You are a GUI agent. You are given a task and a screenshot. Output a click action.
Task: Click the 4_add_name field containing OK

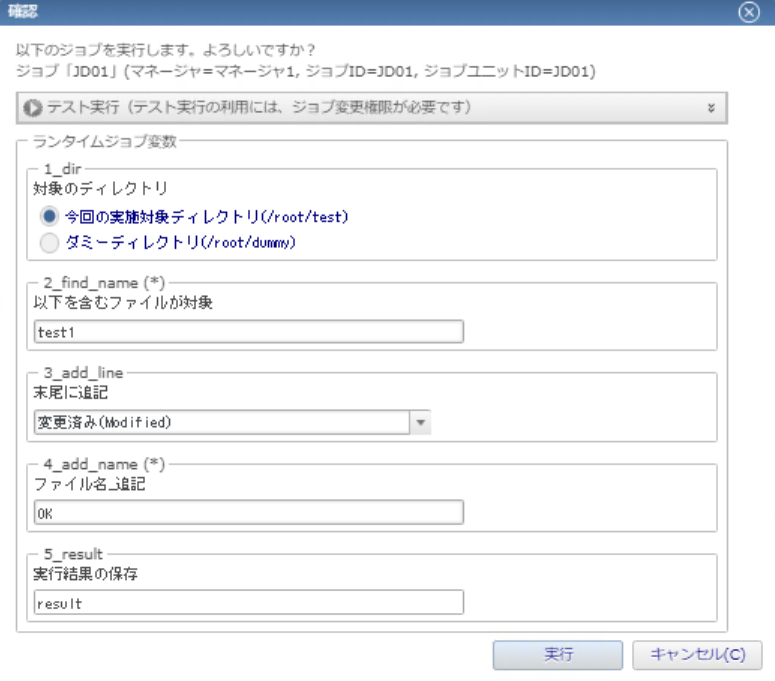coord(249,512)
